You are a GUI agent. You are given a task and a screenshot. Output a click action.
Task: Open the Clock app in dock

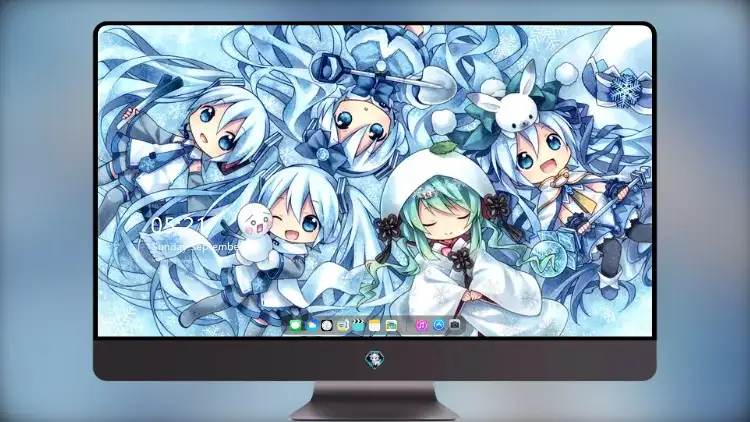327,326
